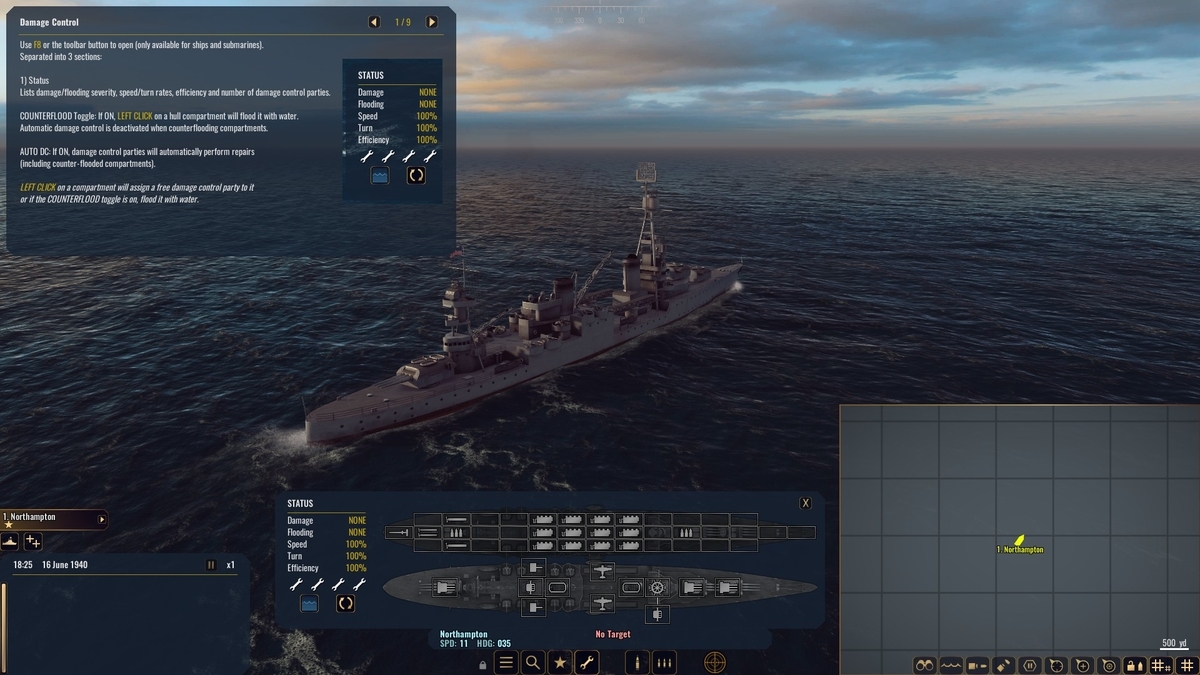The height and width of the screenshot is (675, 1200).
Task: Toggle the large grid icon on map toolbar
Action: (1186, 665)
